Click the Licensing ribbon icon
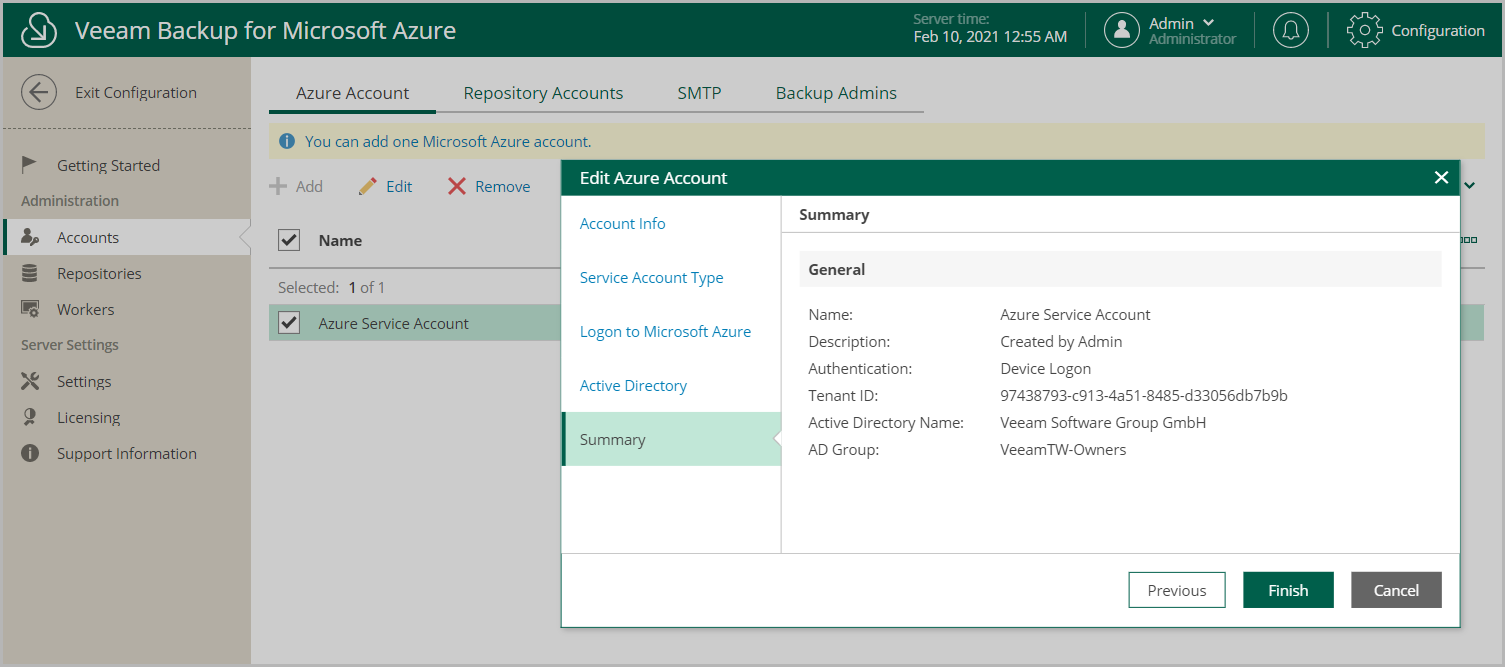Image resolution: width=1505 pixels, height=667 pixels. (30, 417)
